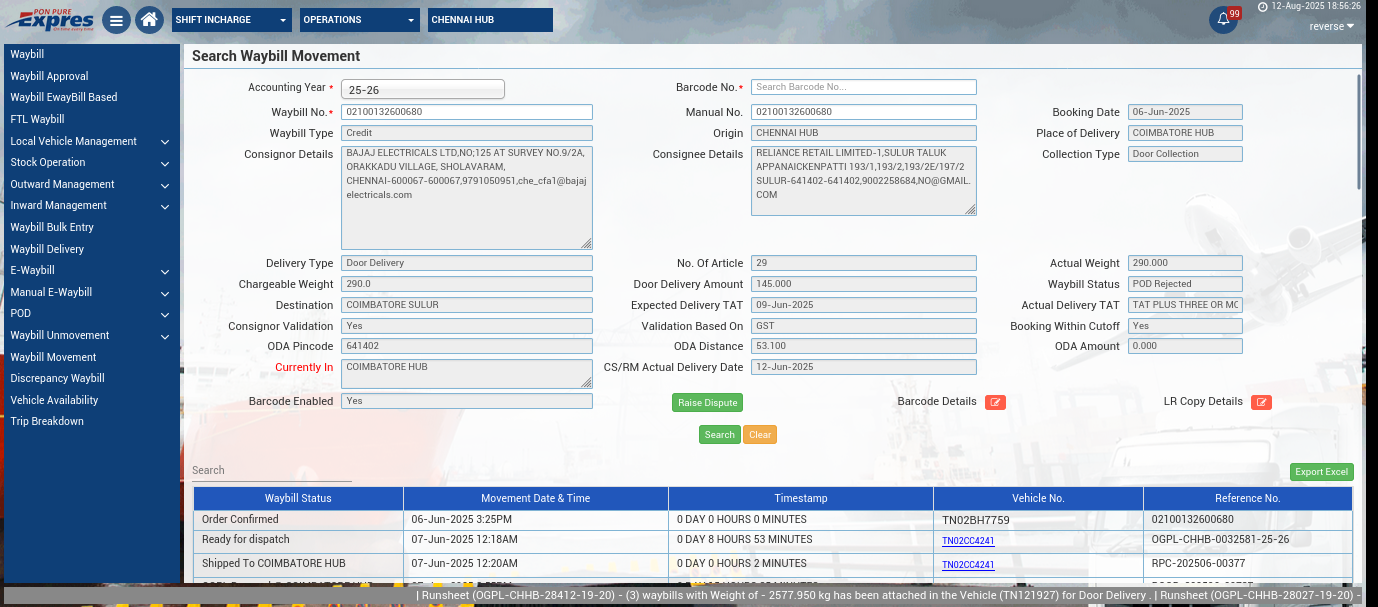Click Barcode Details edit icon
1378x607 pixels.
(995, 402)
